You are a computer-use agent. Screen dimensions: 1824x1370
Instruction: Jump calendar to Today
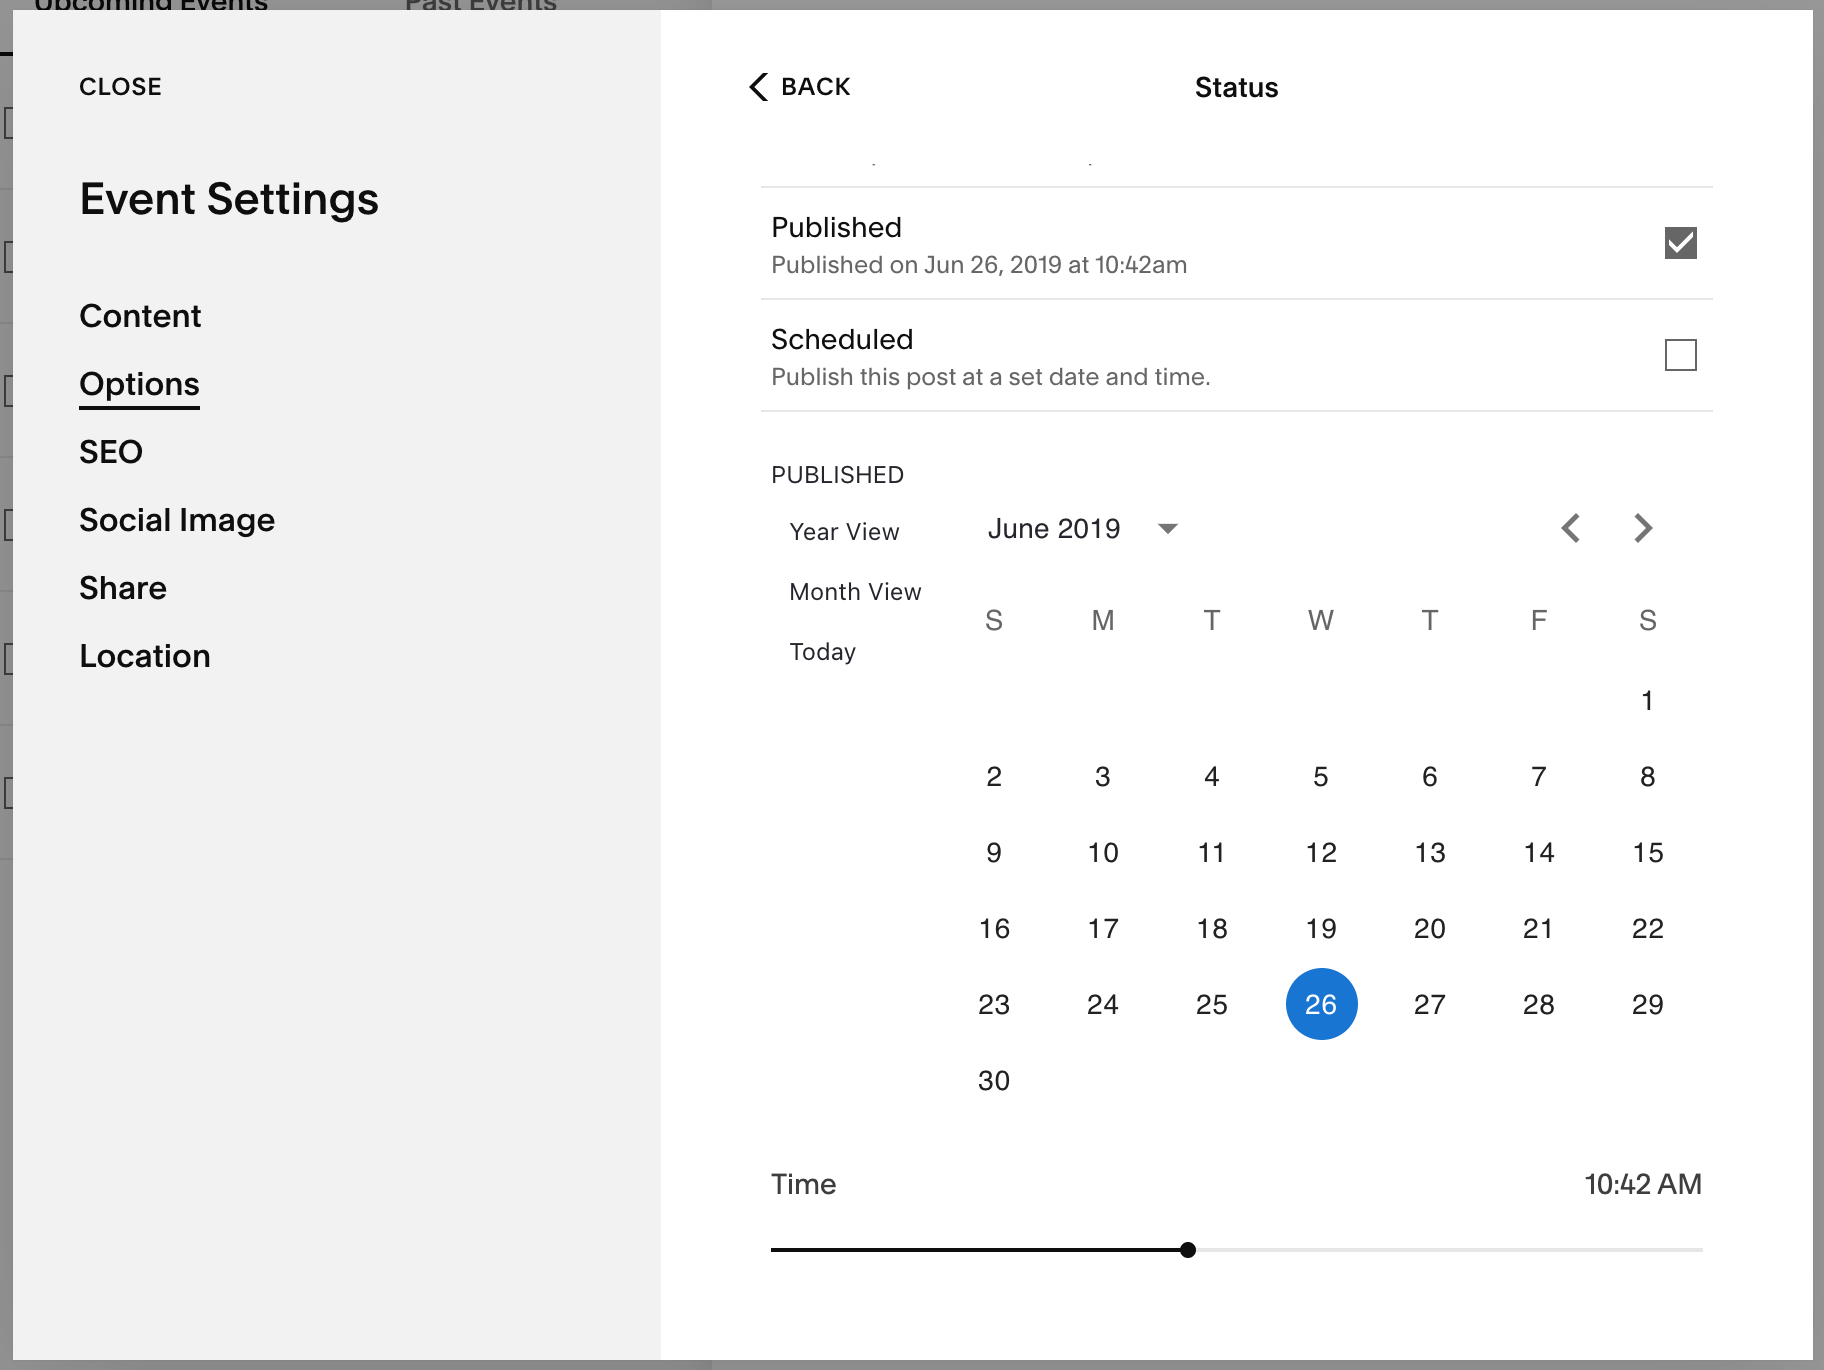(822, 652)
